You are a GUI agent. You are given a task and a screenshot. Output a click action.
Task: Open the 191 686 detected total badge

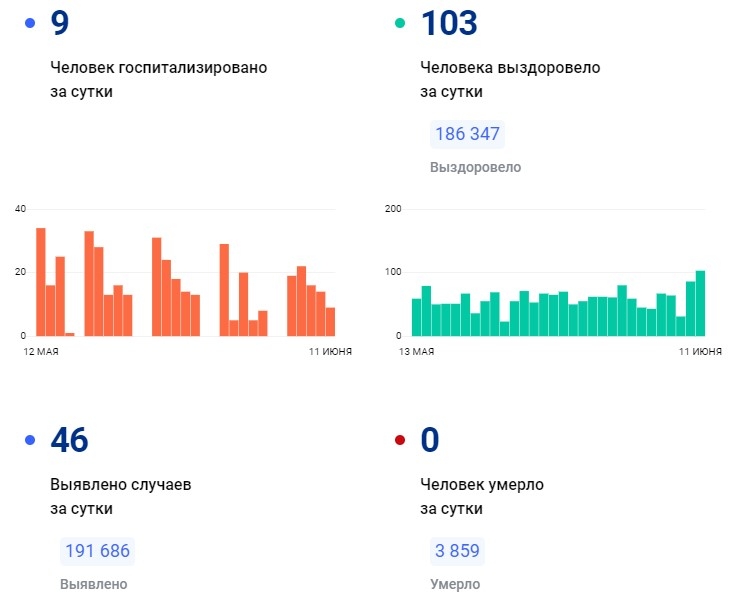(x=97, y=550)
